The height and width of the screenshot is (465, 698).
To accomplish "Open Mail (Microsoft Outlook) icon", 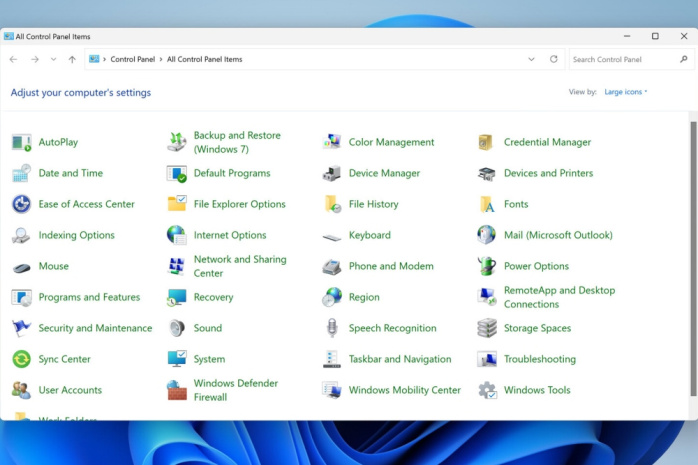I will tap(487, 235).
